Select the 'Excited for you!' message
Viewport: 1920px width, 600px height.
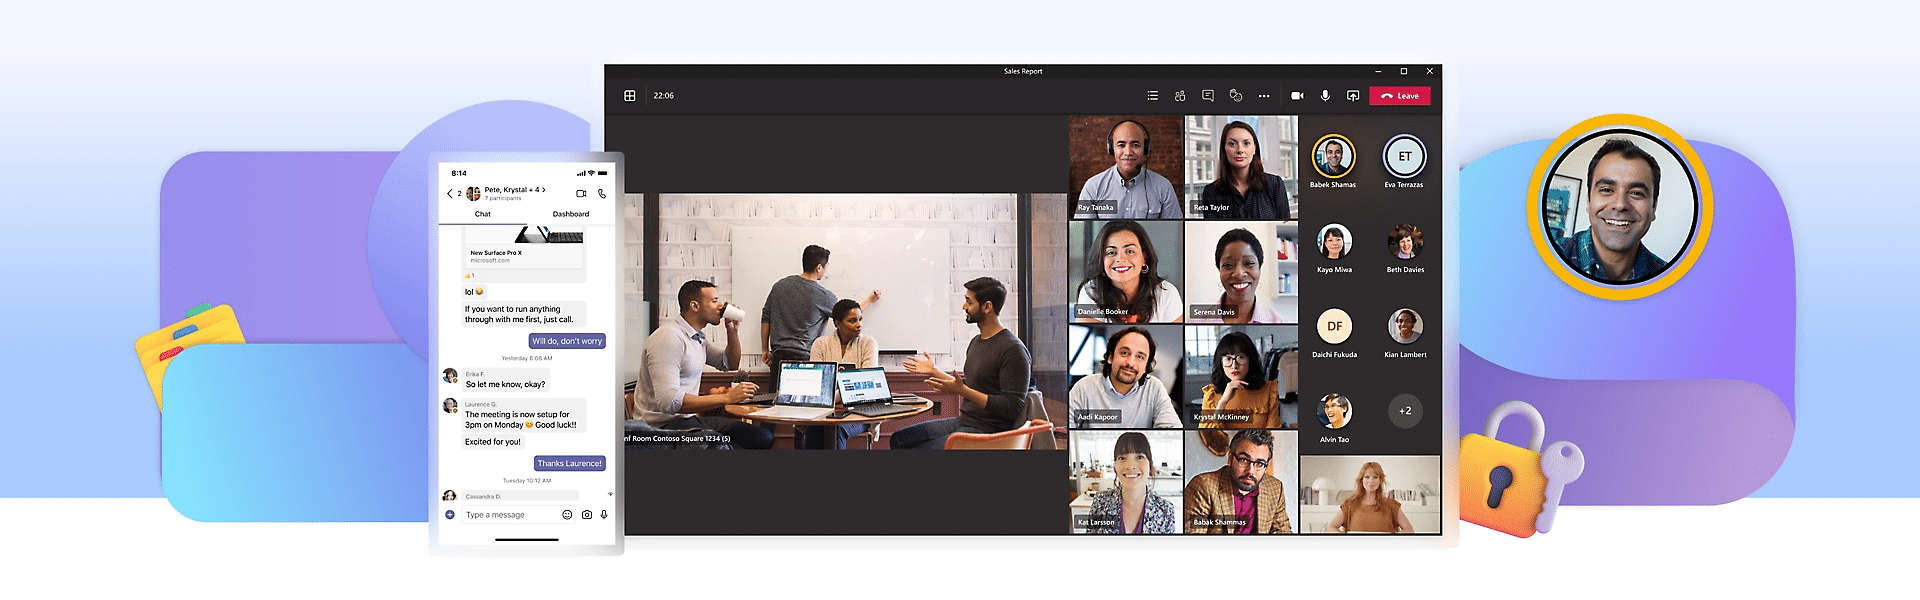click(x=493, y=442)
